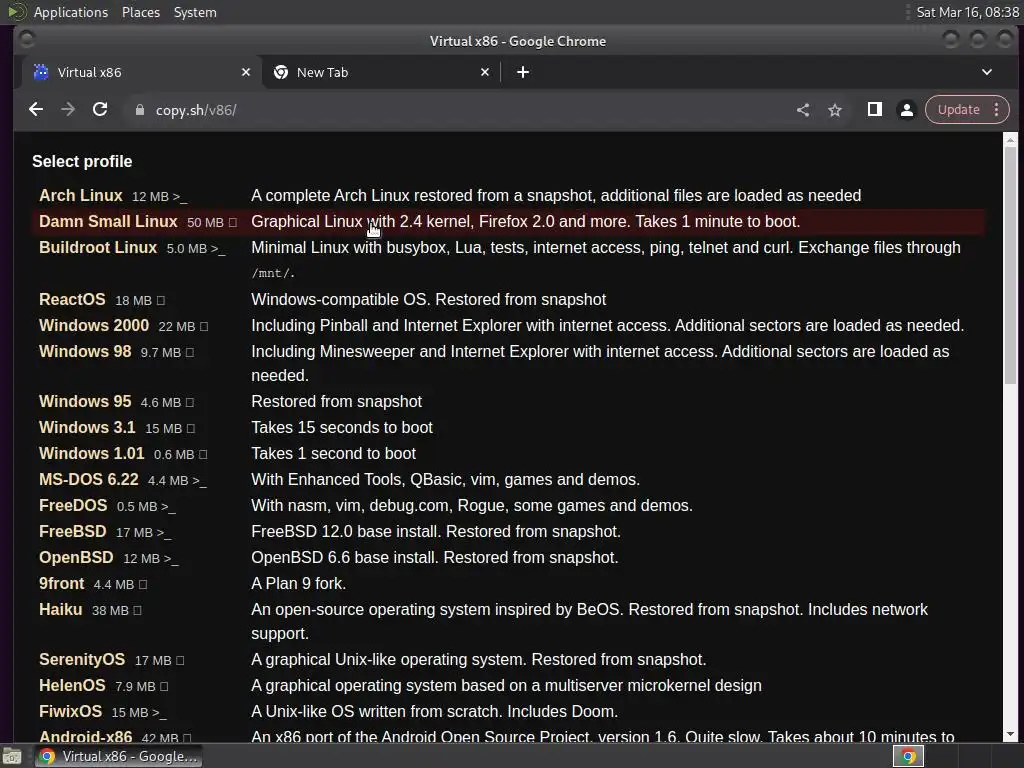The image size is (1024, 768).
Task: Open the Places menu
Action: tap(140, 12)
